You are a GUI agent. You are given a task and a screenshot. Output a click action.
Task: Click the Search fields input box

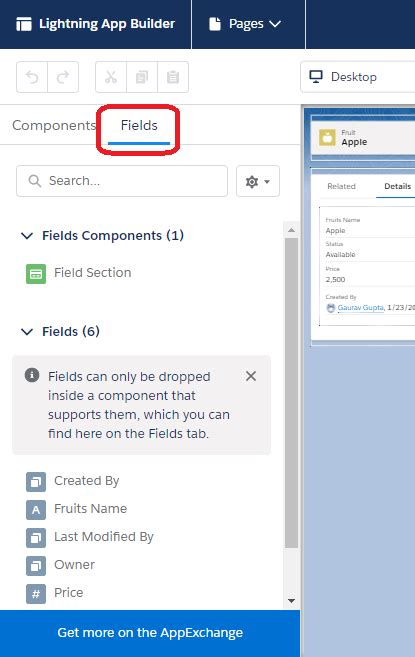click(x=122, y=181)
